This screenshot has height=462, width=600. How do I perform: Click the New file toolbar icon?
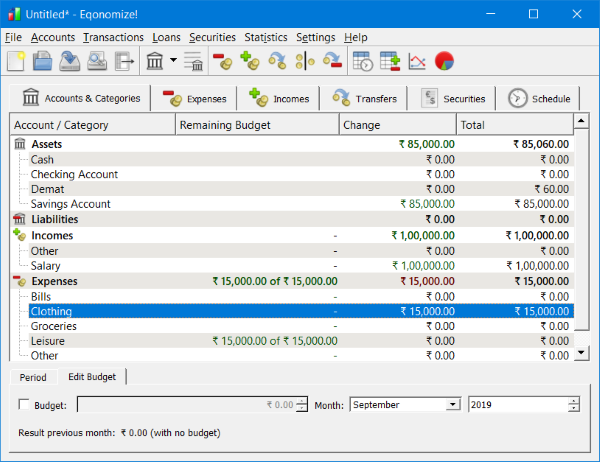click(x=15, y=62)
